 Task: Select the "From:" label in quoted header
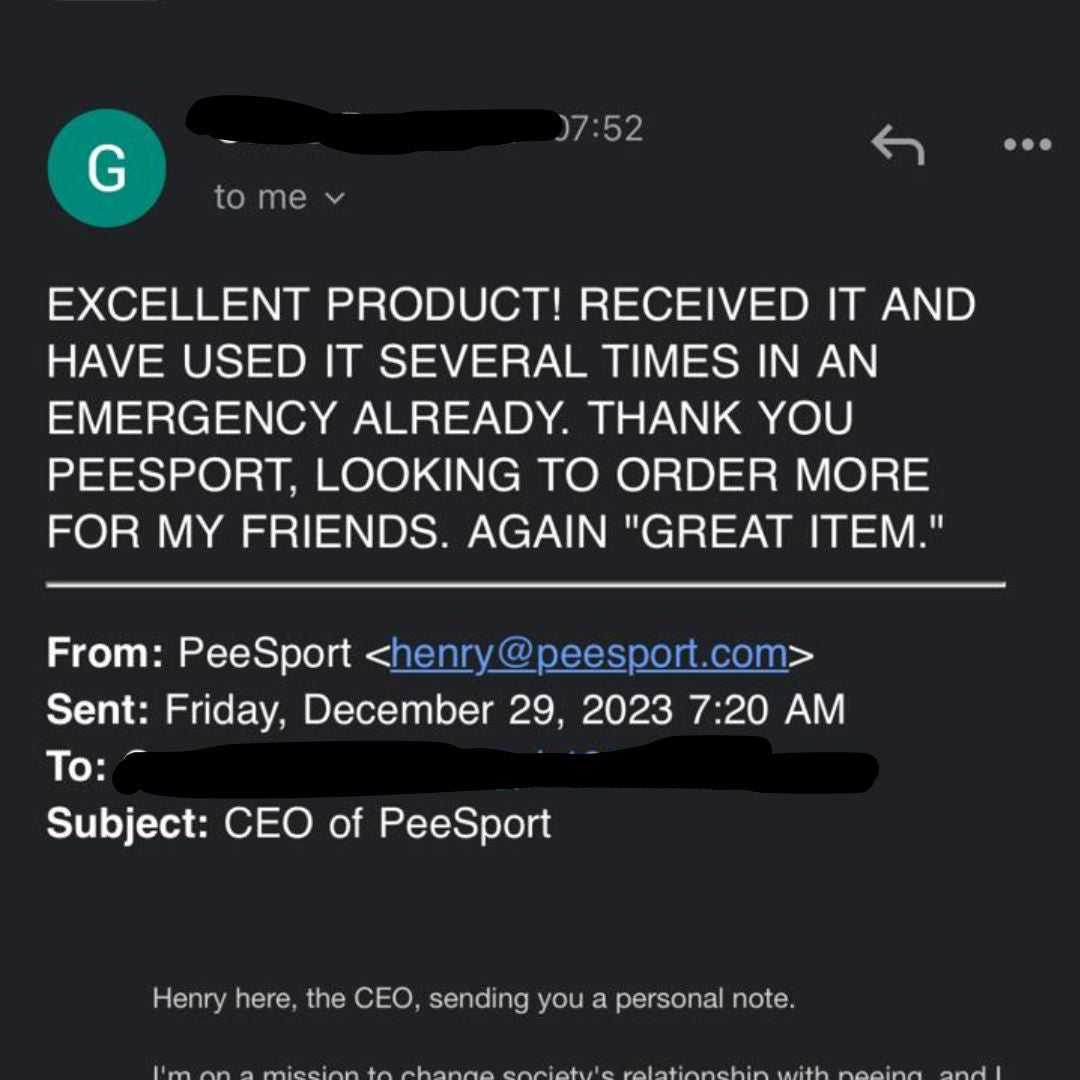(x=104, y=654)
